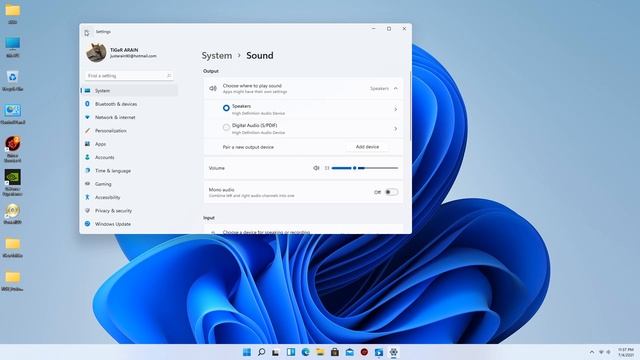Open Digital Audio (S/PDIF) properties chevron

(x=396, y=129)
